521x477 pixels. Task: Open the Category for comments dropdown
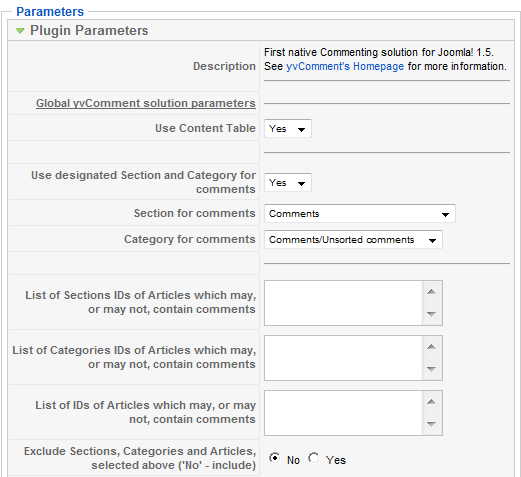pyautogui.click(x=353, y=240)
